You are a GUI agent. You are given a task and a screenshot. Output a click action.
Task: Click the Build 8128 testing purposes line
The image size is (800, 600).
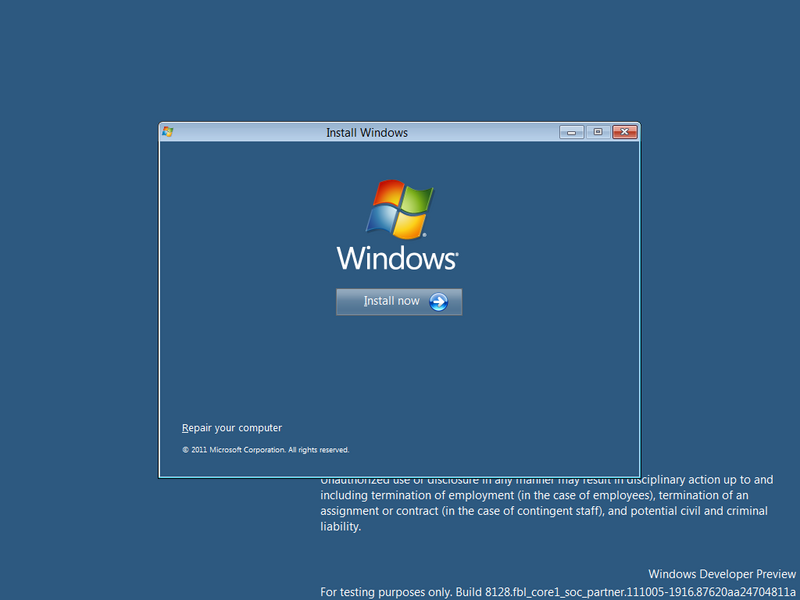pyautogui.click(x=558, y=592)
